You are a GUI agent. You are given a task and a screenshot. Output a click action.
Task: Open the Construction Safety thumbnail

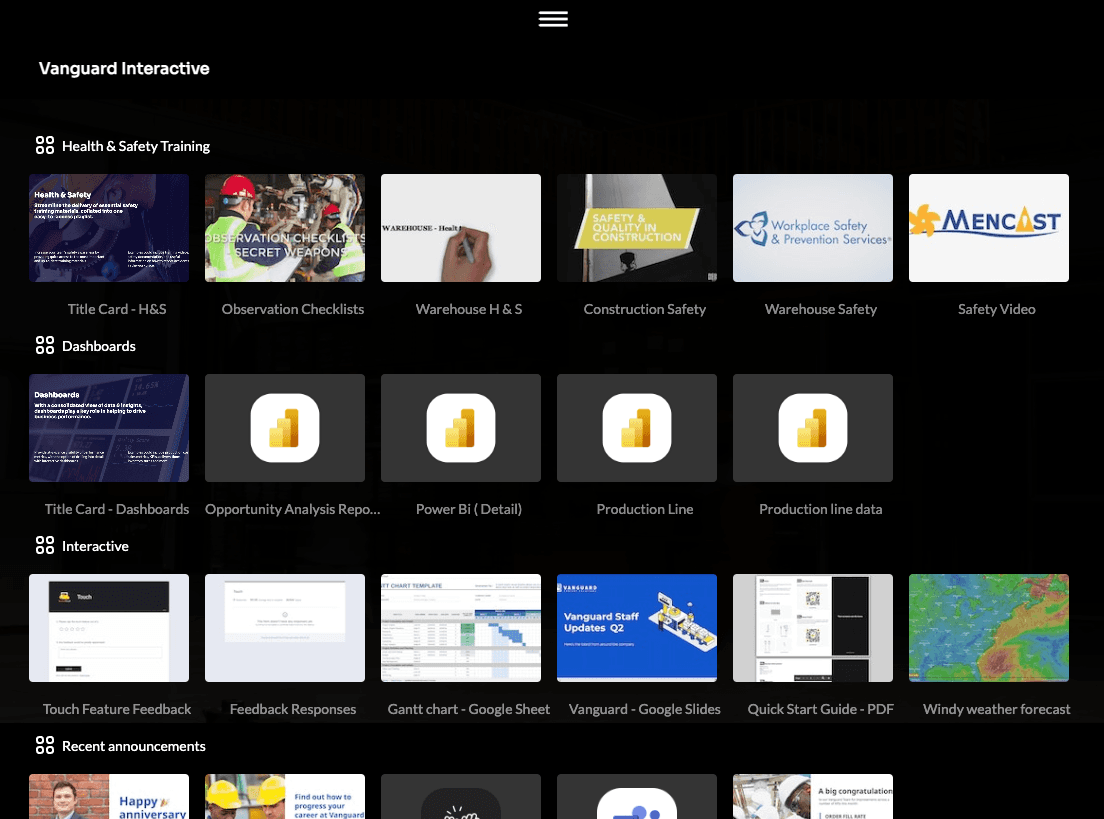[x=636, y=228]
